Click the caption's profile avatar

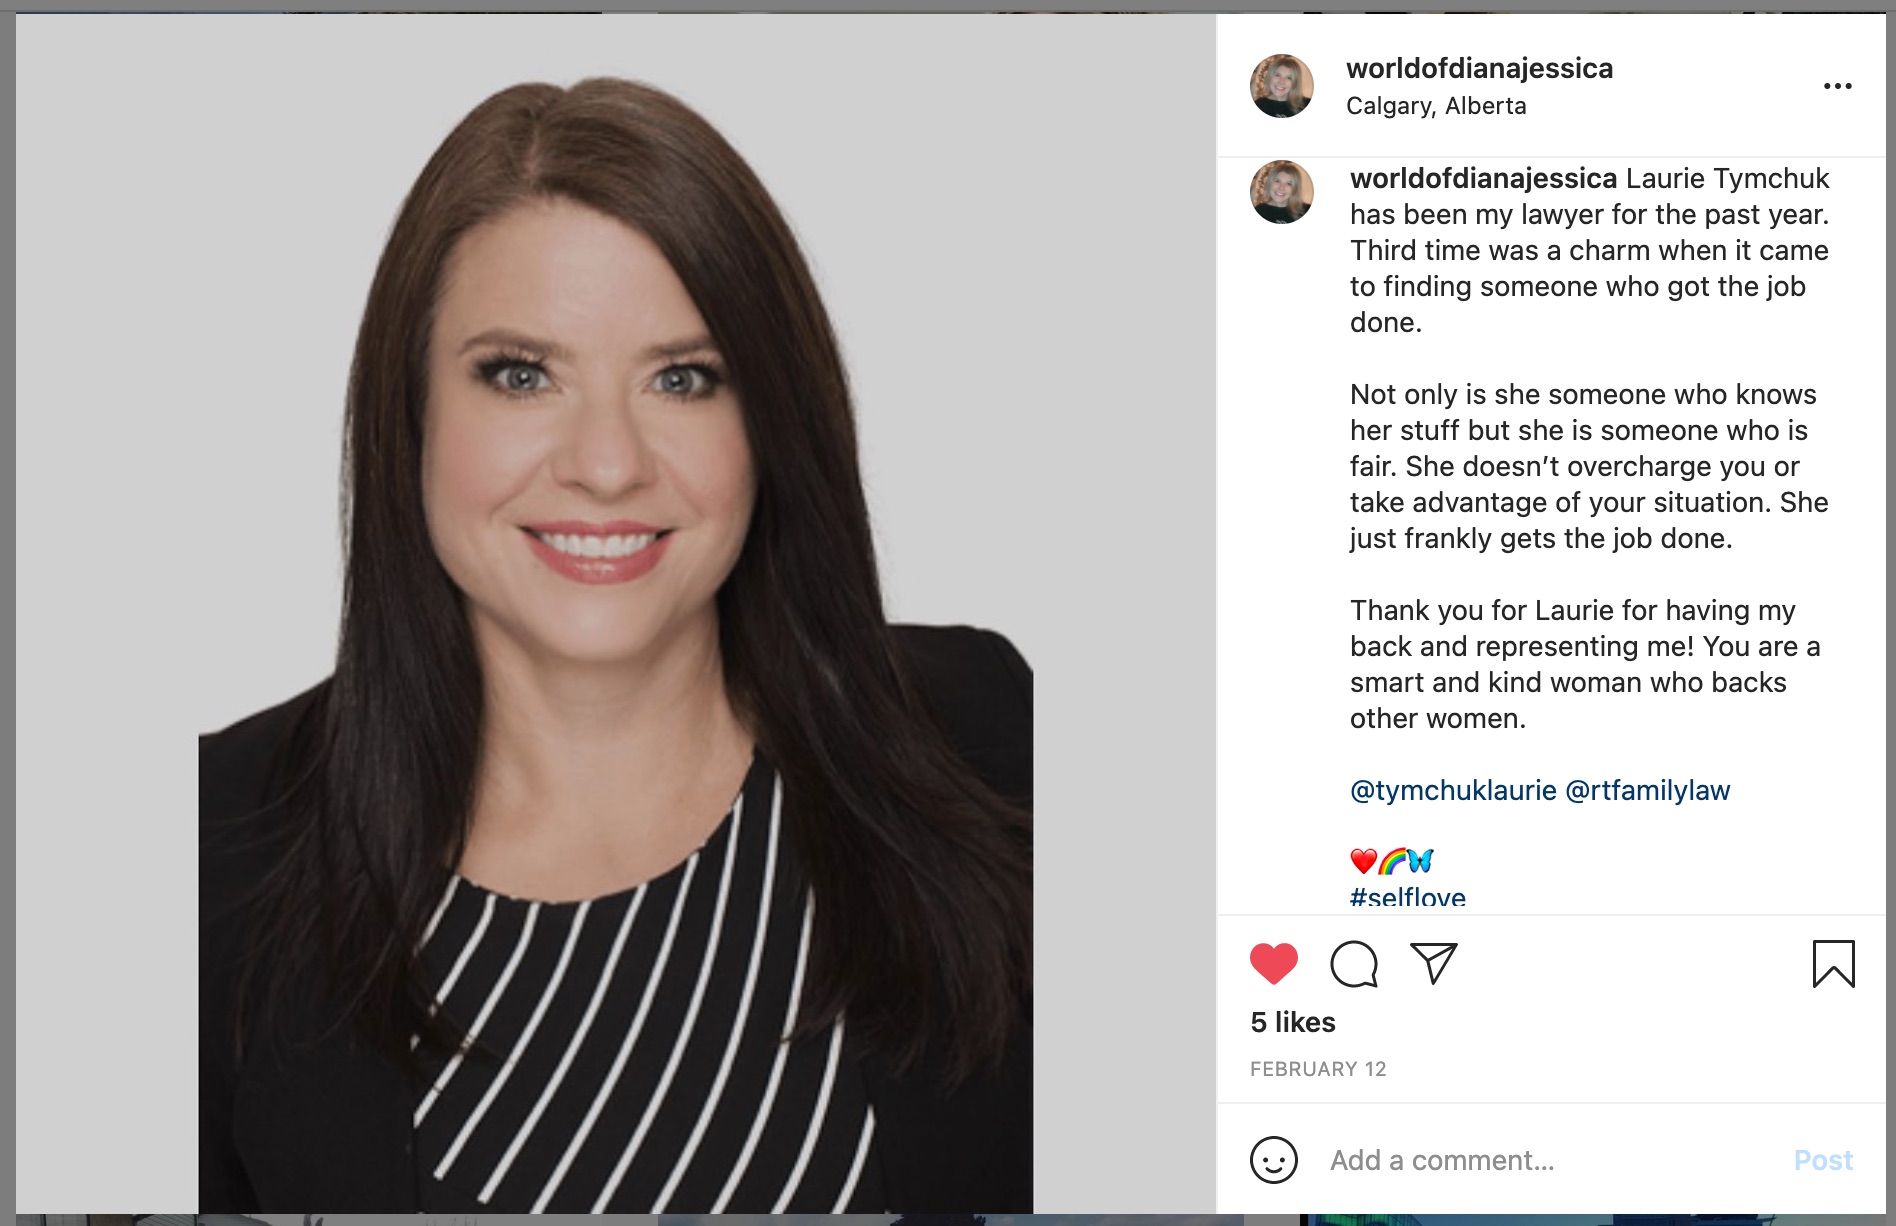tap(1281, 192)
